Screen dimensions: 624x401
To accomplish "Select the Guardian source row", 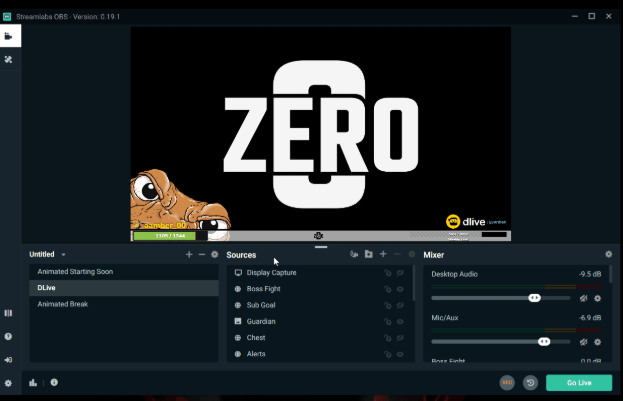I will click(320, 322).
